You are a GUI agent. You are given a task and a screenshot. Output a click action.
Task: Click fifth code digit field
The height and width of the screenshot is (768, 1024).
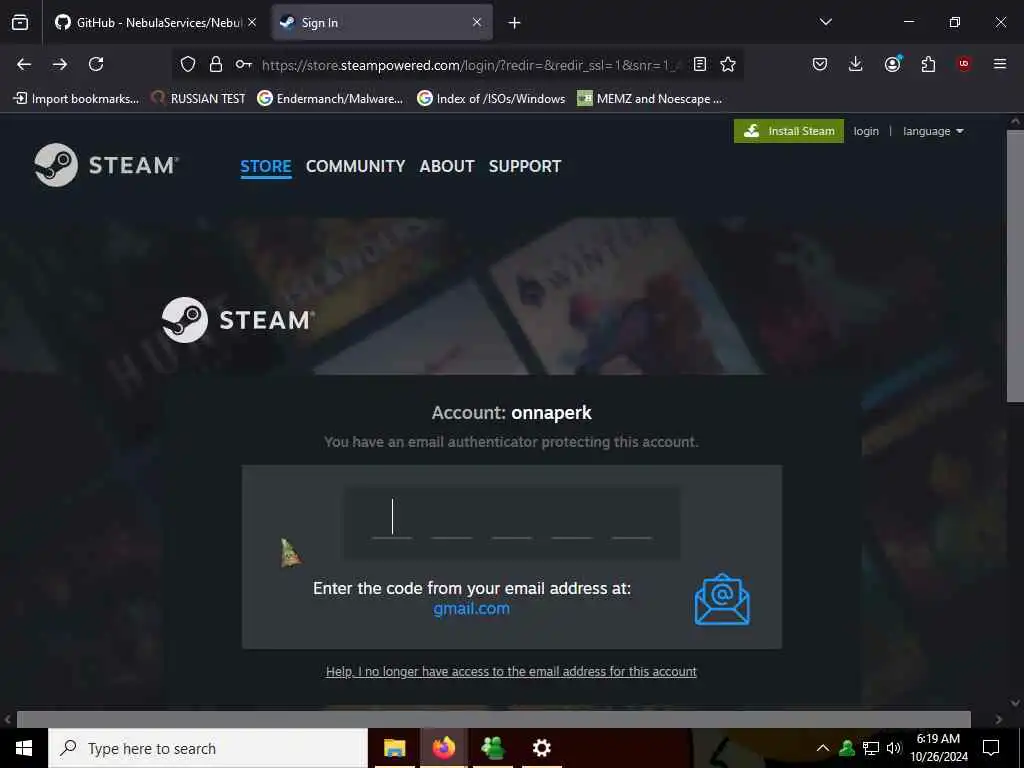632,519
